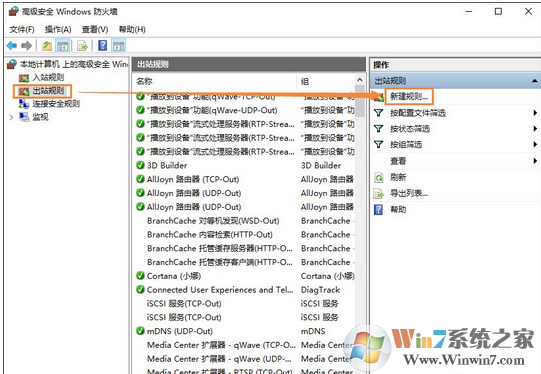Click 新建规则... in the actions pane
541x374 pixels.
coord(409,97)
